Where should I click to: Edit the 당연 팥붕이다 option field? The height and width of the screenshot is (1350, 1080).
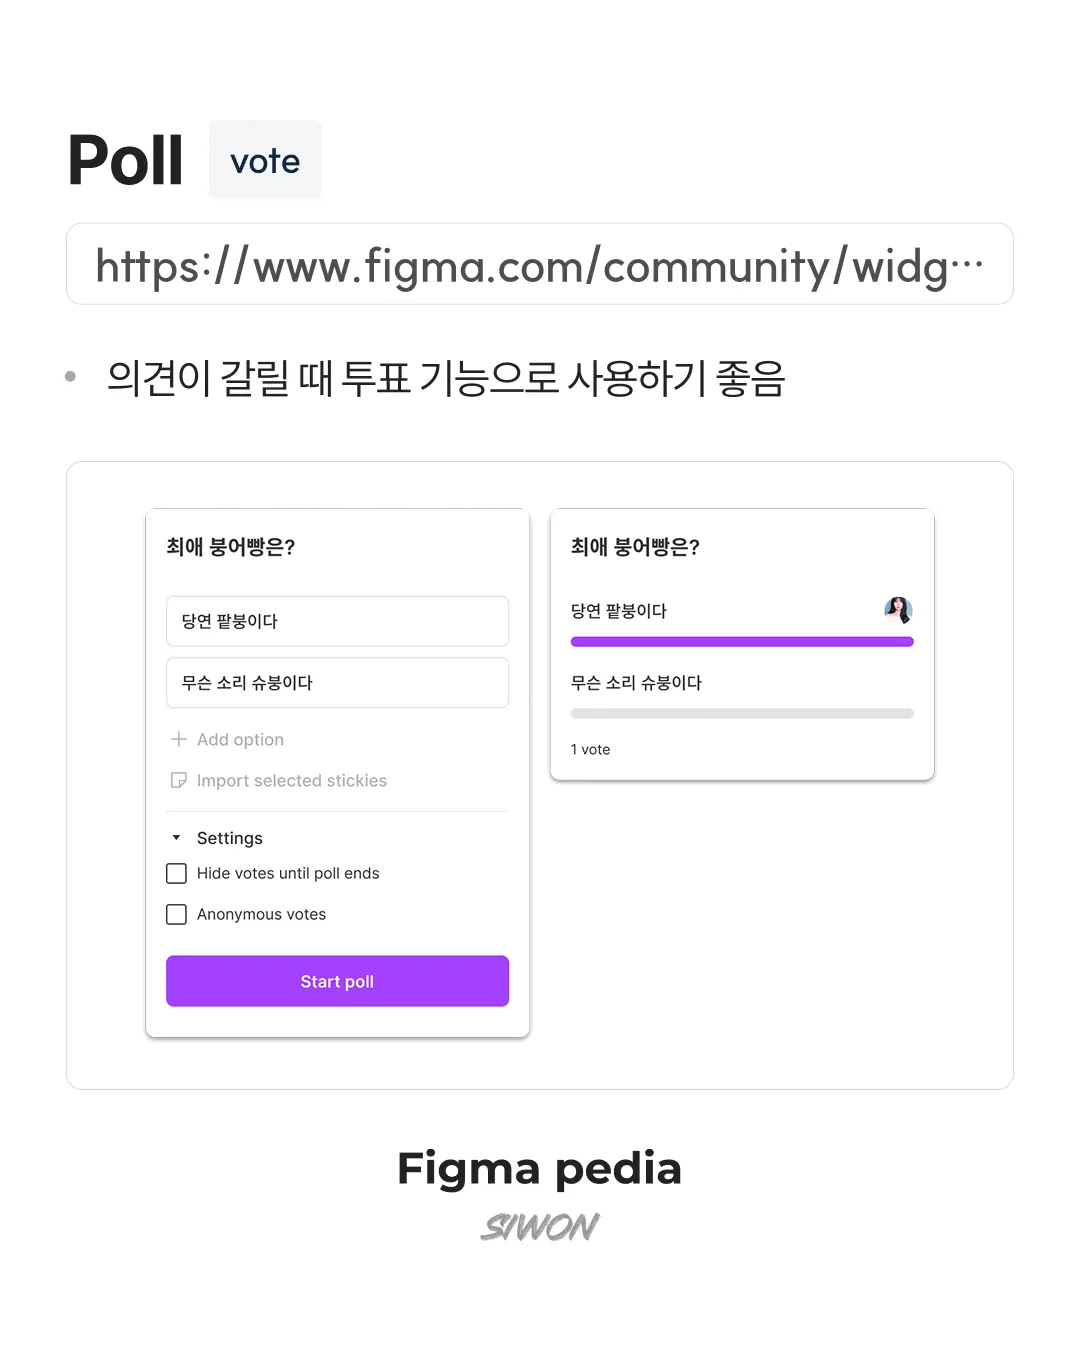(337, 621)
